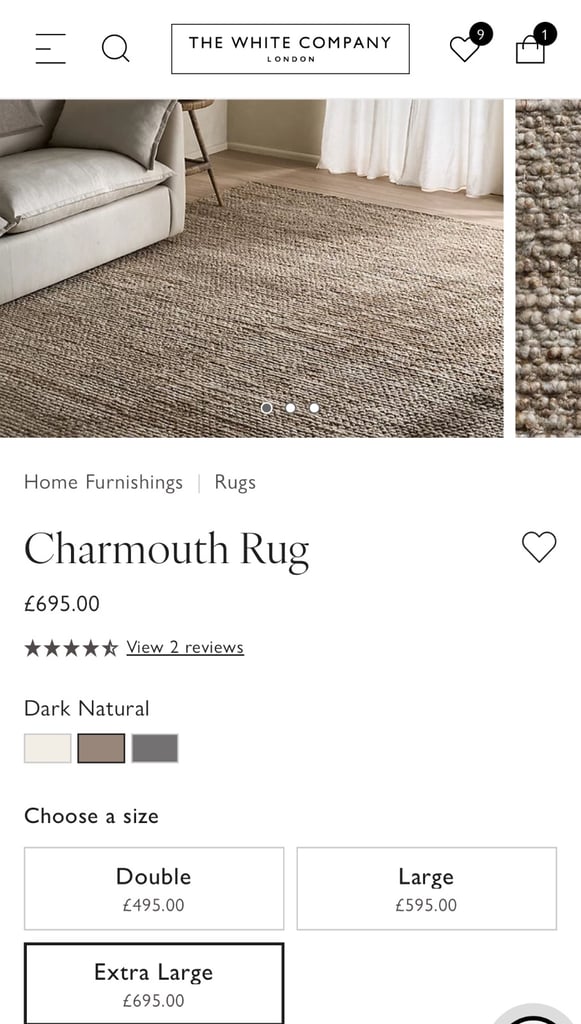Image resolution: width=581 pixels, height=1024 pixels.
Task: Select the Large size option
Action: 426,888
